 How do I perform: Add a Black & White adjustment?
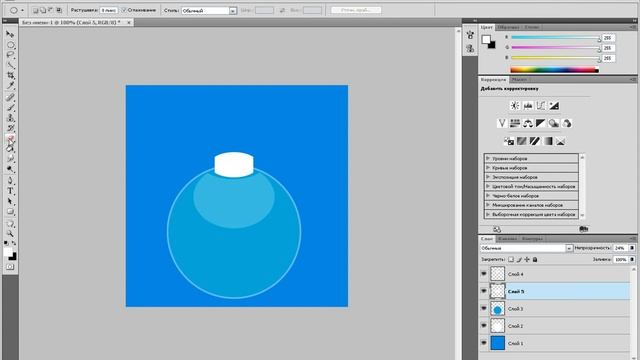(x=541, y=123)
